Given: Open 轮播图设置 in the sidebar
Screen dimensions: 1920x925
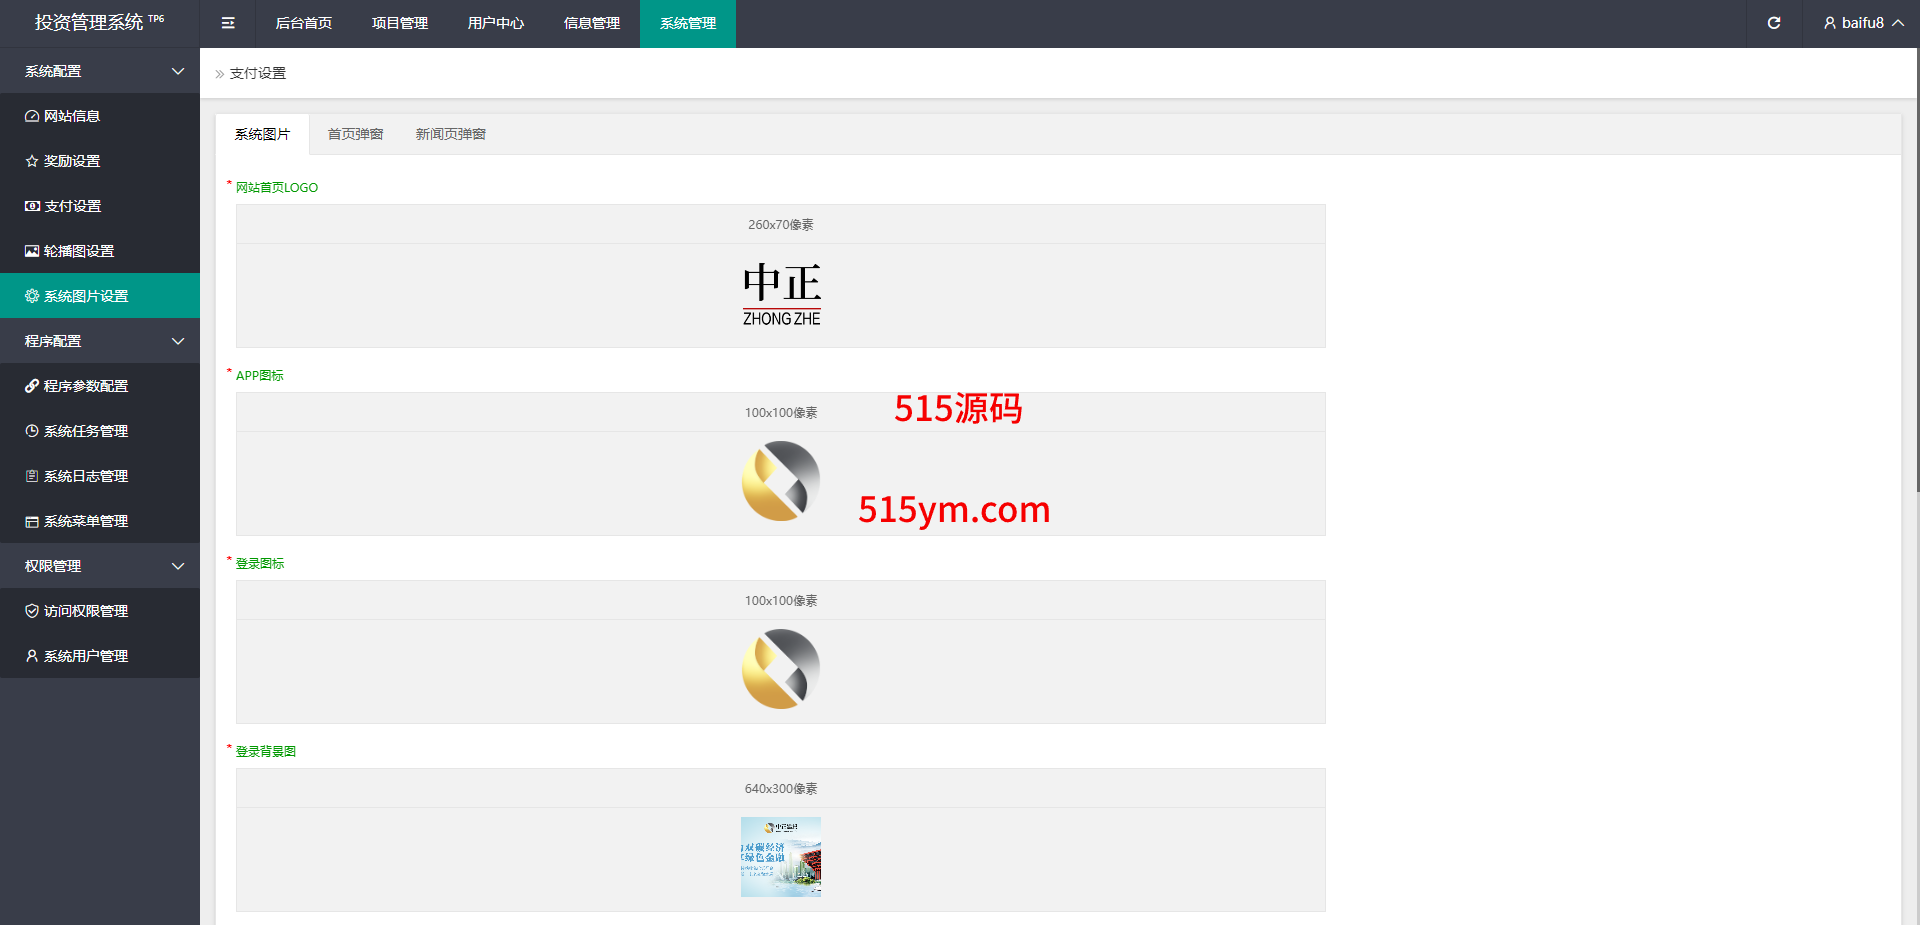Looking at the screenshot, I should (x=78, y=251).
